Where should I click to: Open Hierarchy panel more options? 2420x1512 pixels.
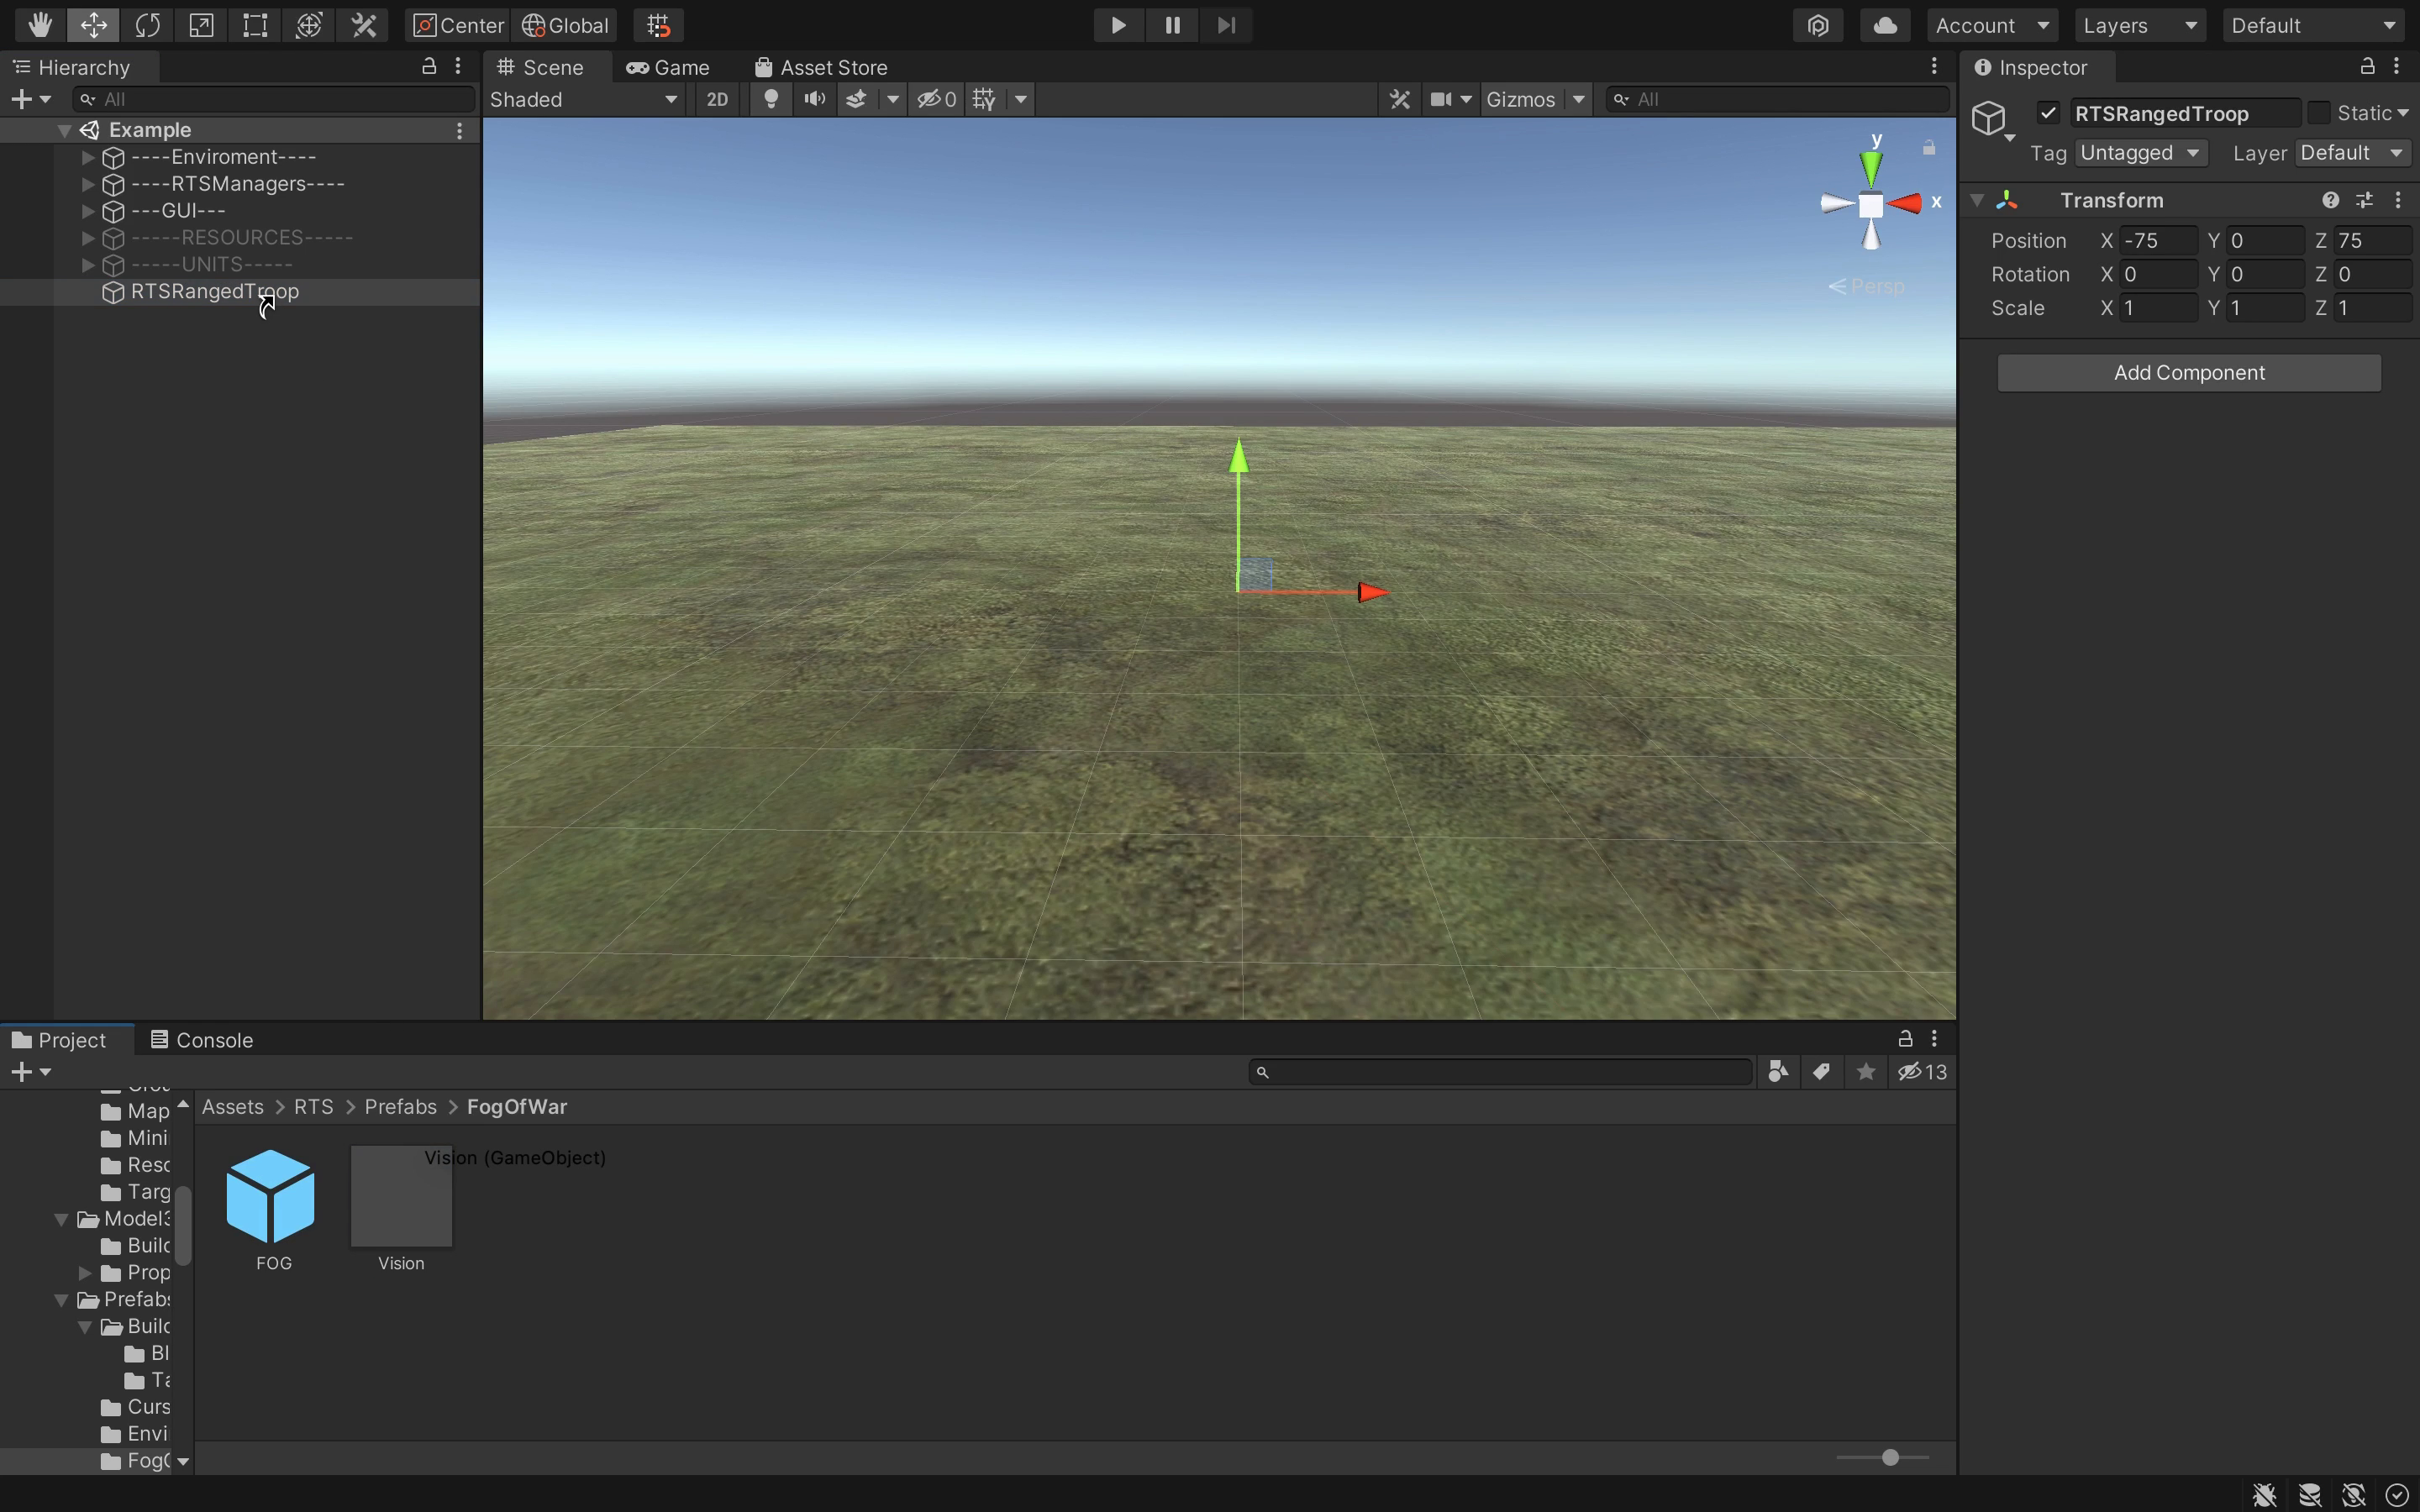458,66
